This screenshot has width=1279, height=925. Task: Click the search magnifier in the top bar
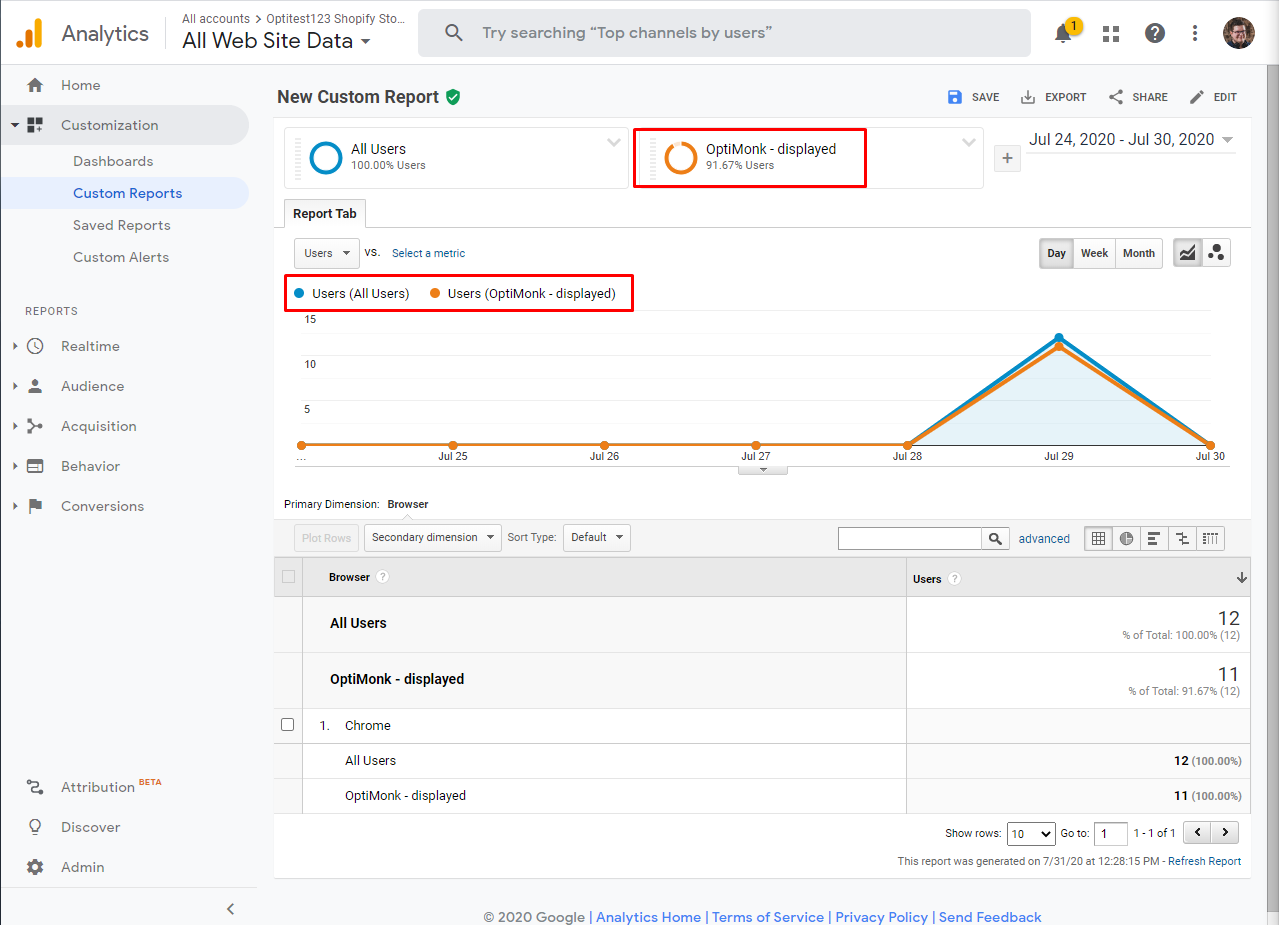point(454,33)
